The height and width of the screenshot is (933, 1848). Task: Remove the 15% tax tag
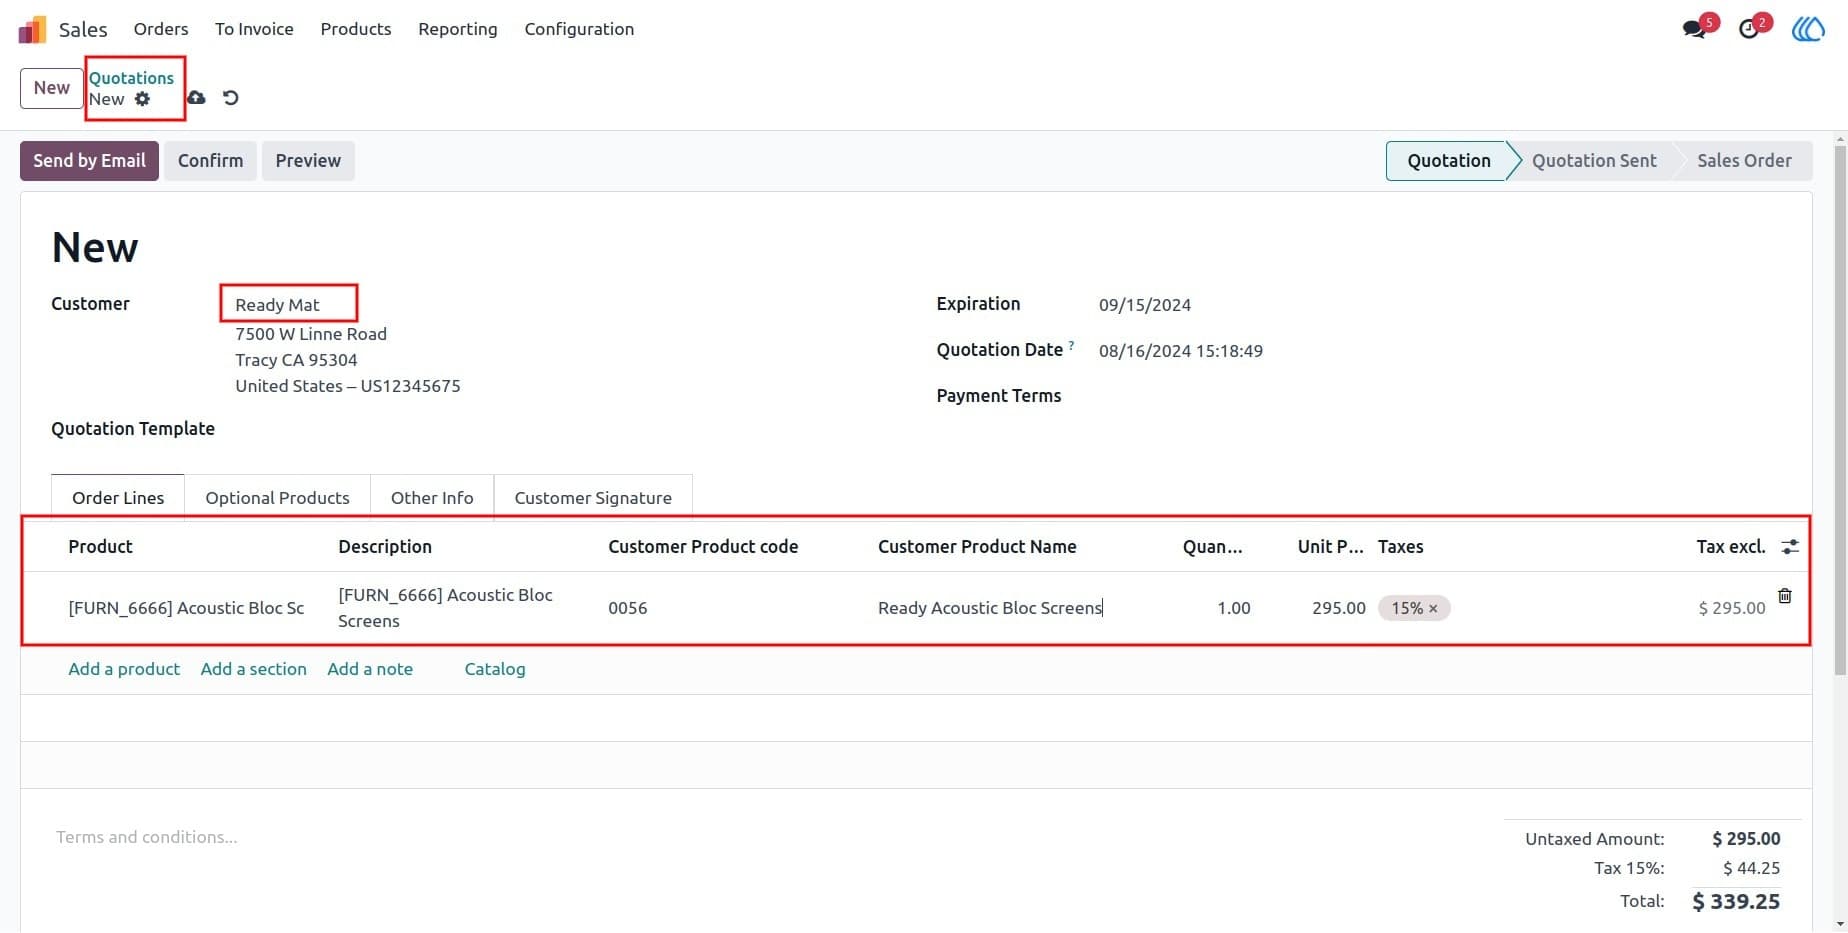coord(1433,608)
